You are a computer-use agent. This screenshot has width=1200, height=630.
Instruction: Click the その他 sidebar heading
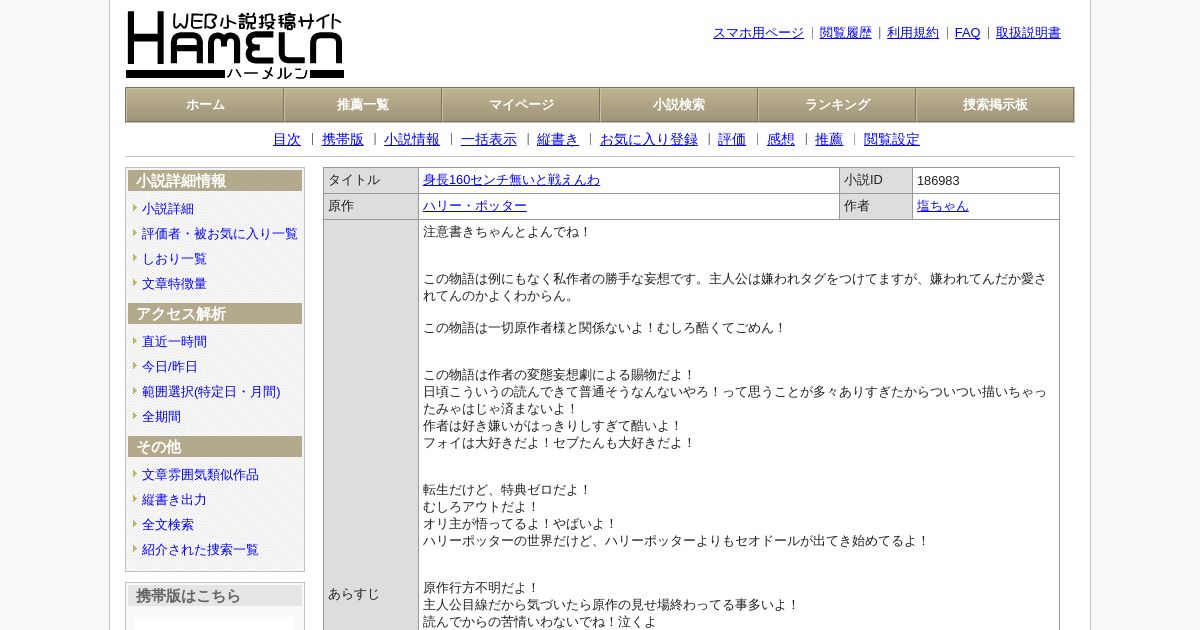[215, 447]
